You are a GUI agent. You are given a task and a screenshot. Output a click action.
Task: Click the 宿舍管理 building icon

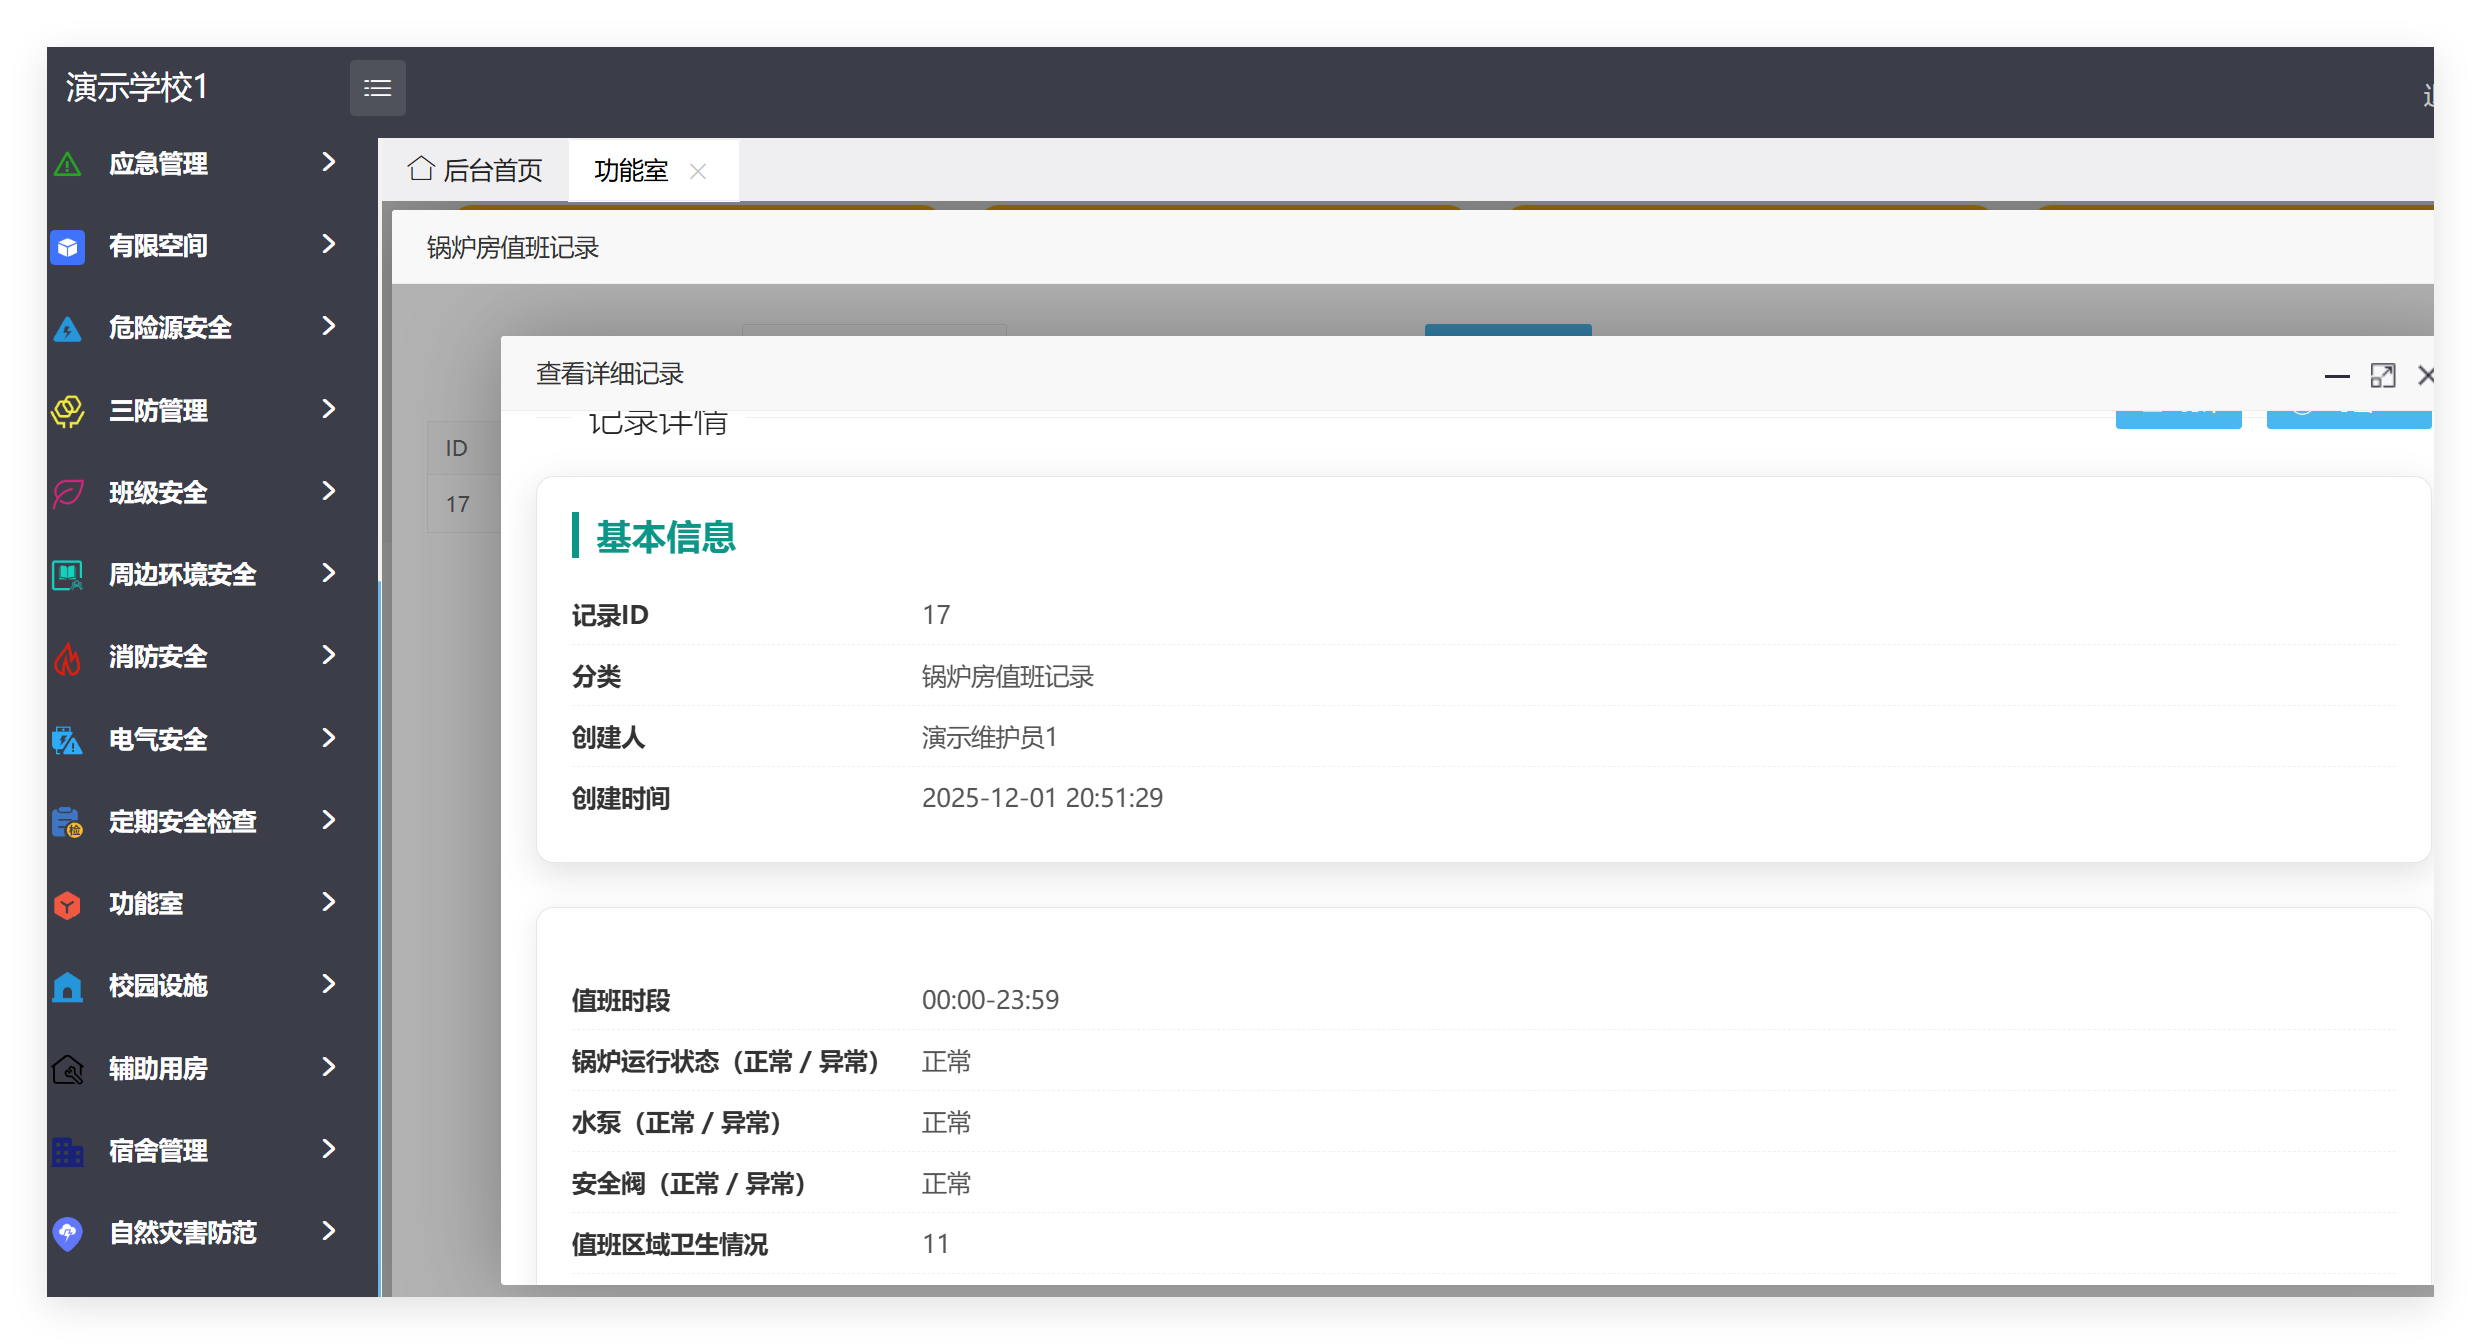click(x=67, y=1151)
